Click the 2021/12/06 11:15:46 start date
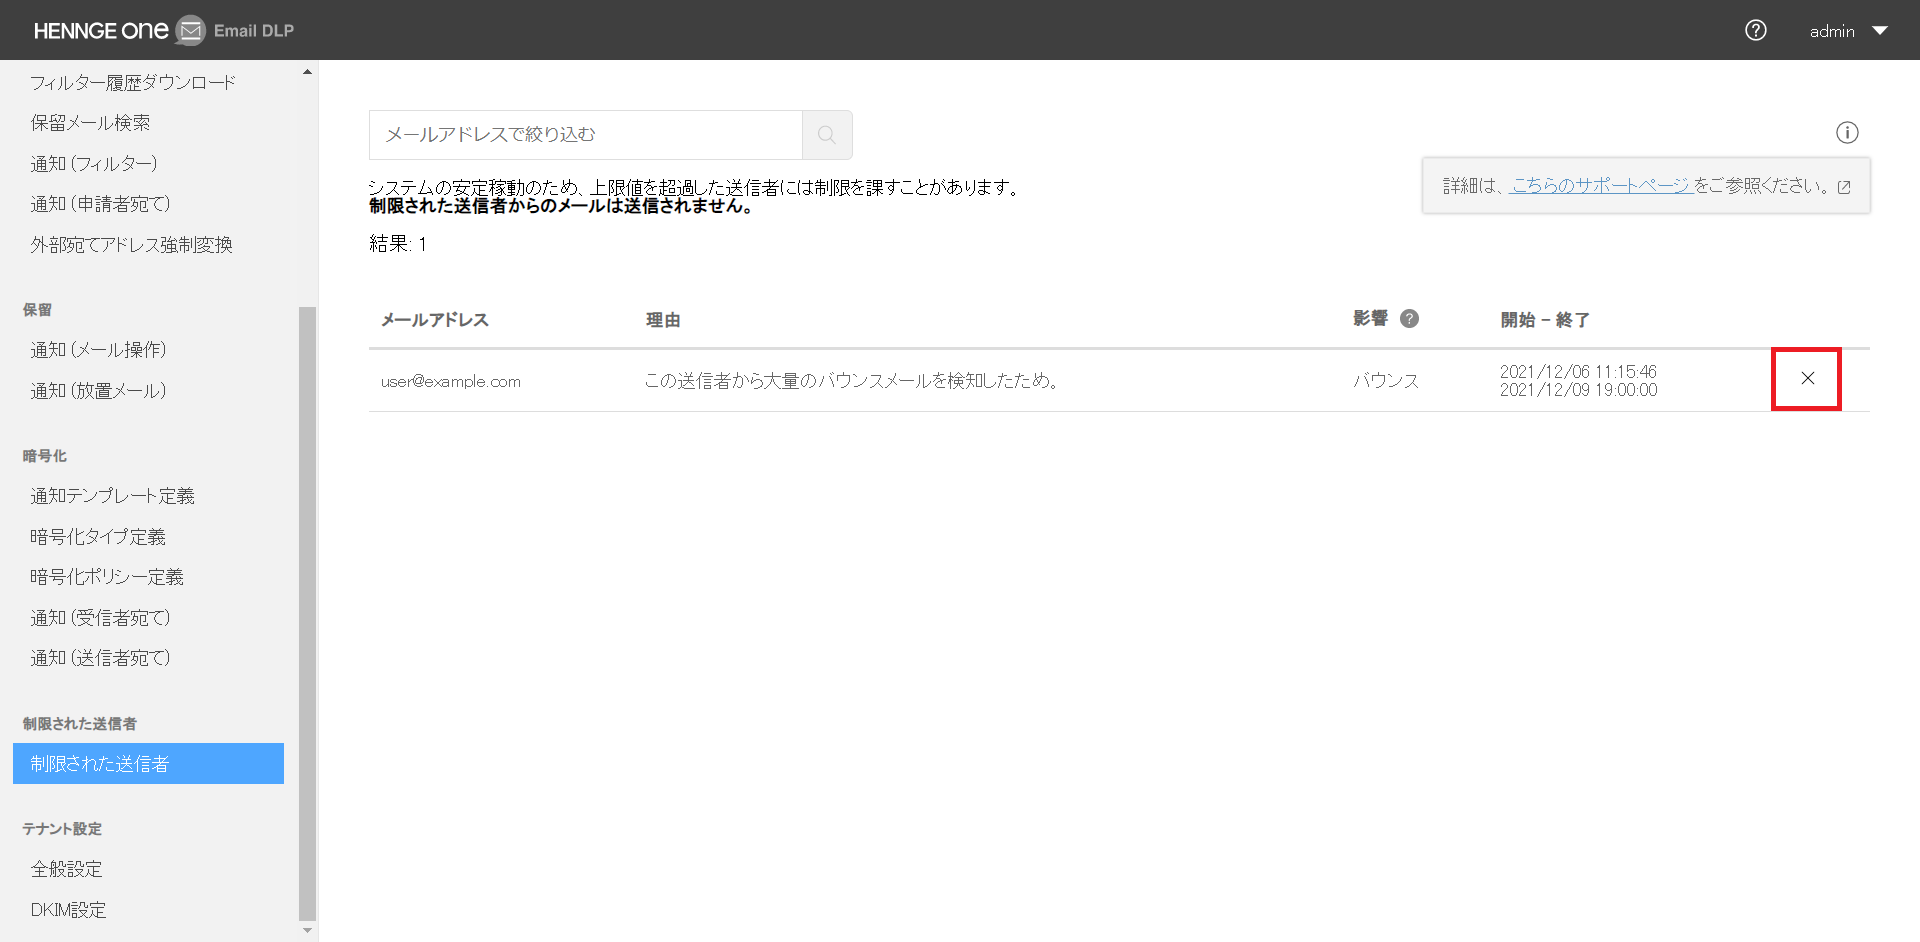Viewport: 1920px width, 942px height. 1578,372
